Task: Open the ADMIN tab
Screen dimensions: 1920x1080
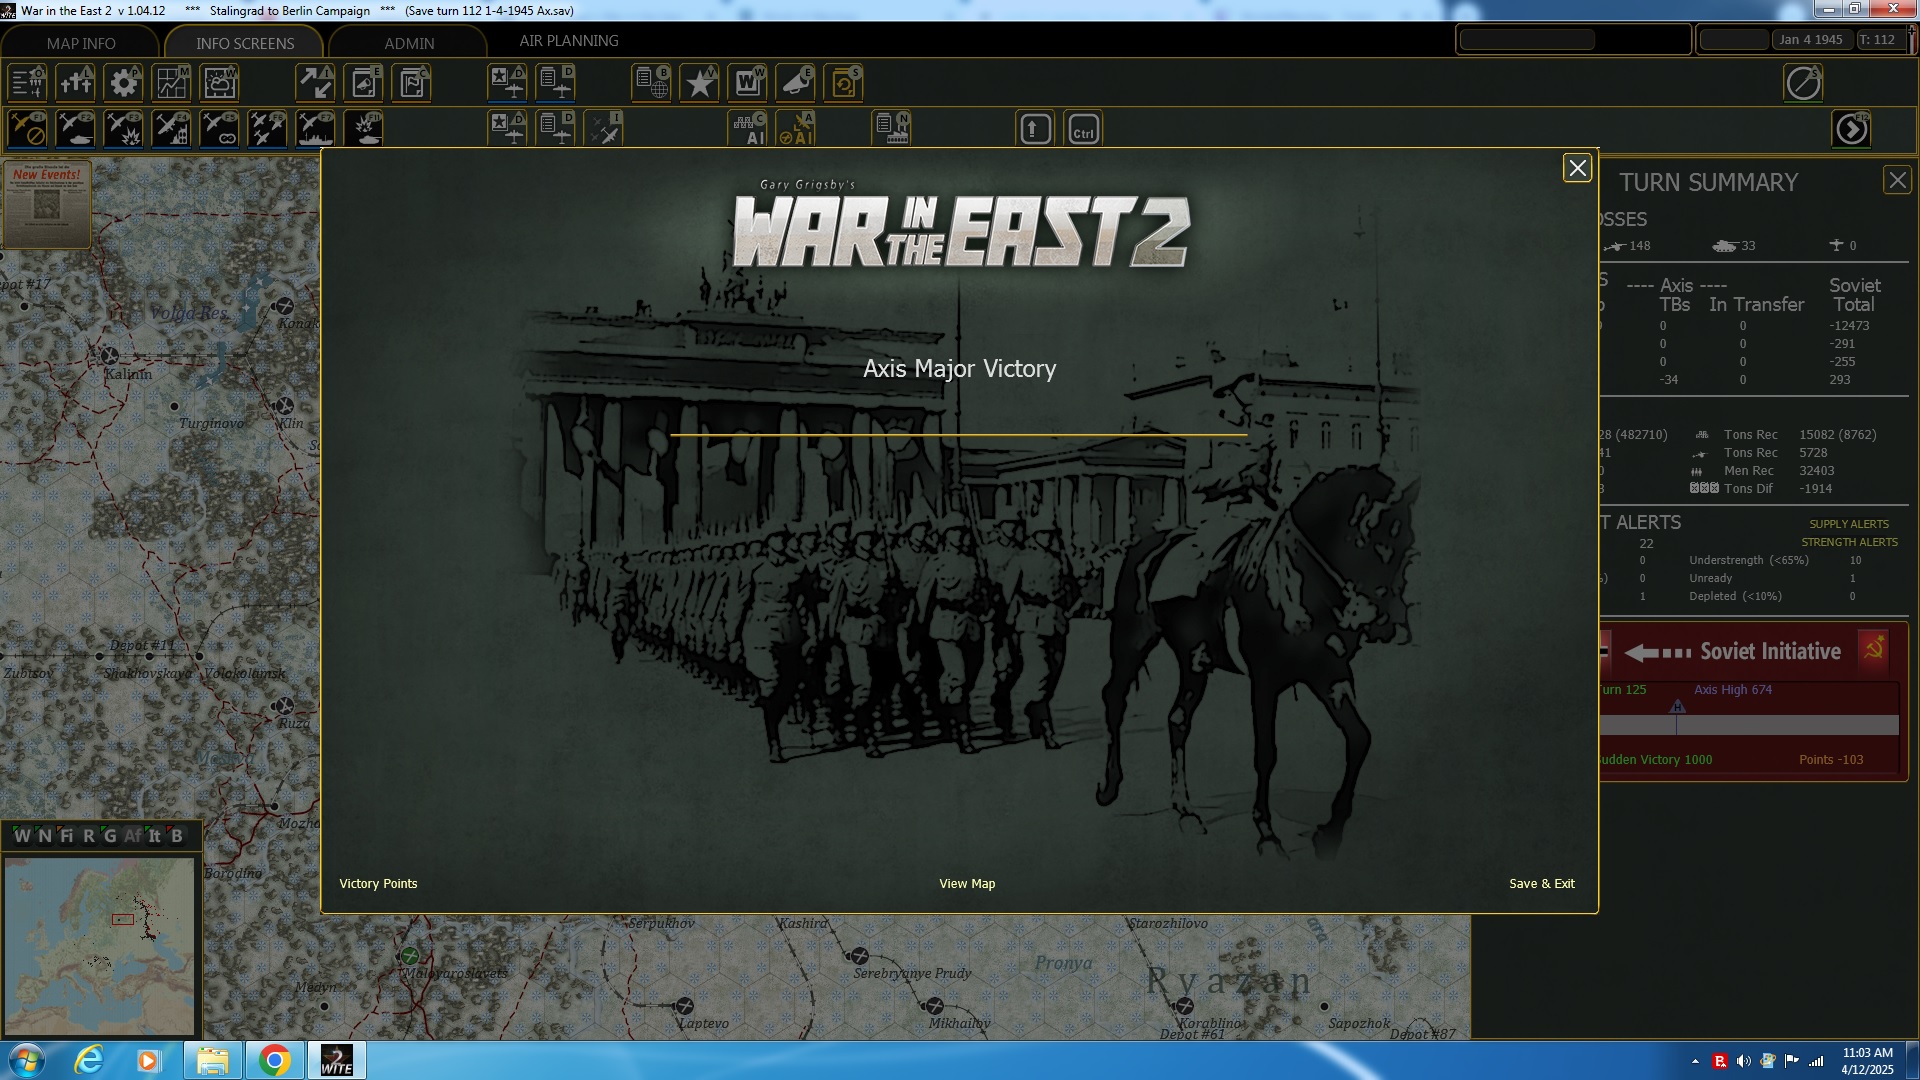Action: tap(409, 43)
